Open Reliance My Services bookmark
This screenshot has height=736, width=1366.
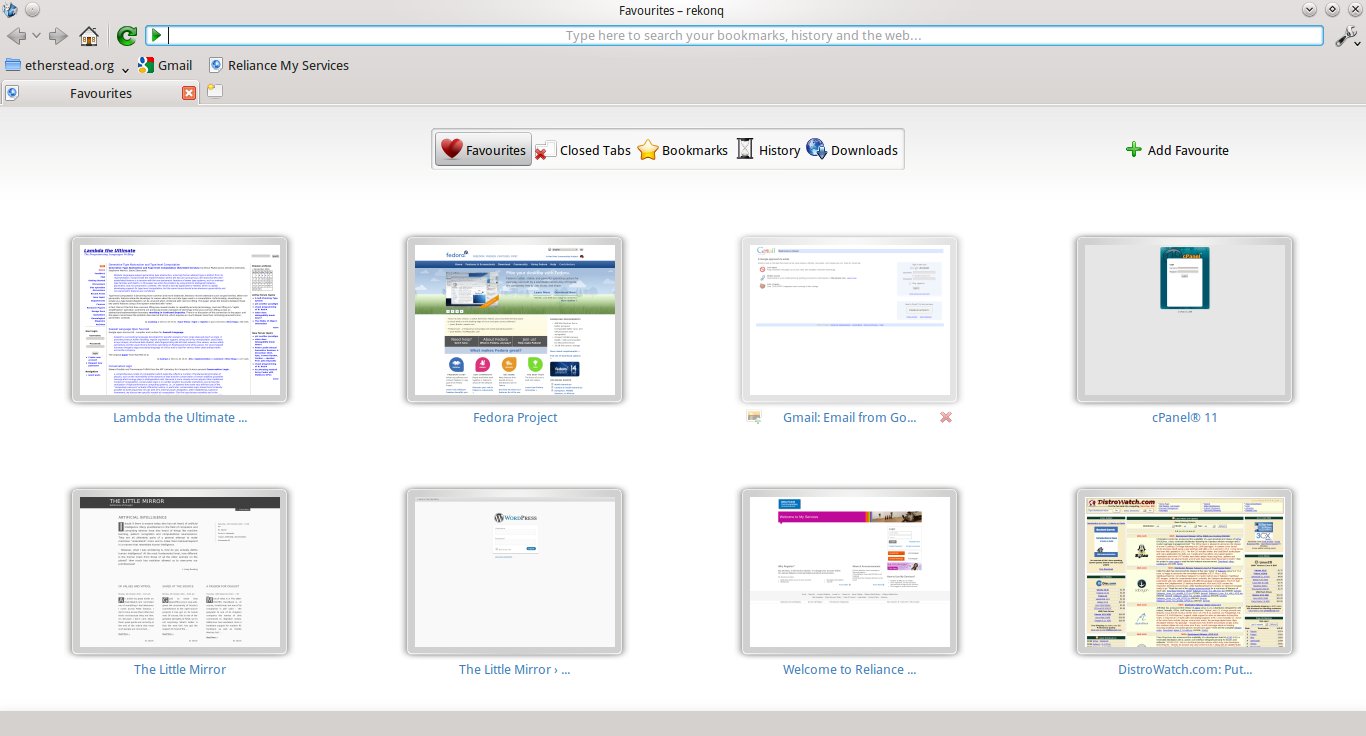(279, 65)
